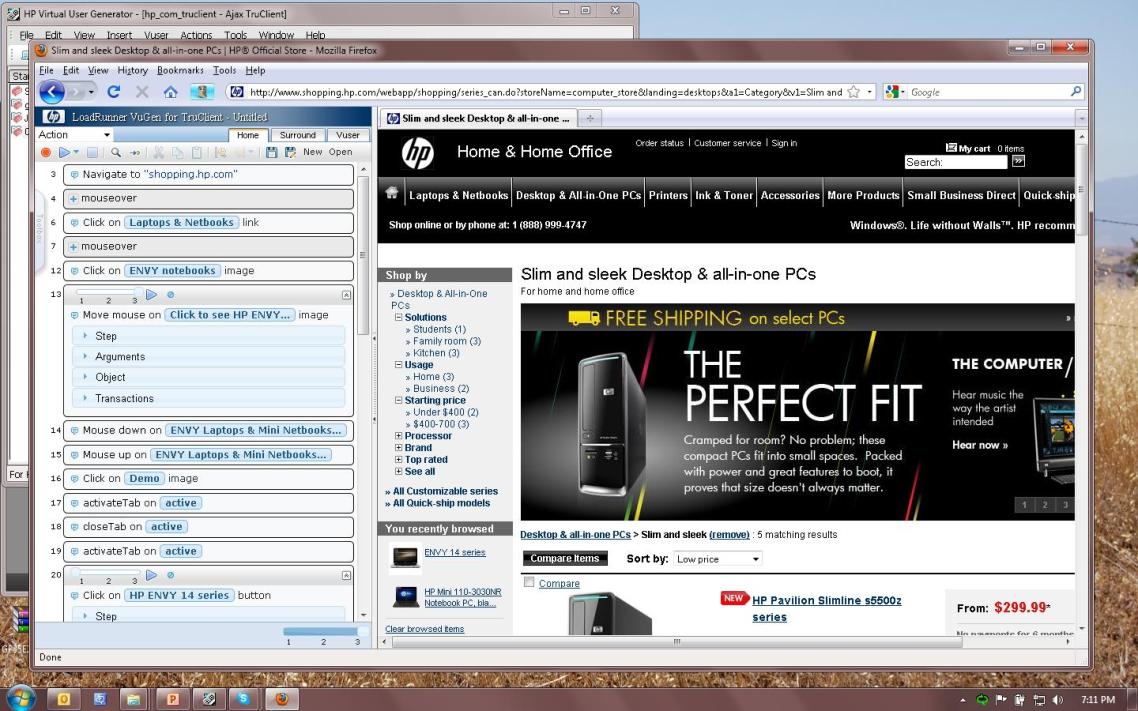Click the Paste clipboard icon in TruClient toolbar

[x=197, y=152]
